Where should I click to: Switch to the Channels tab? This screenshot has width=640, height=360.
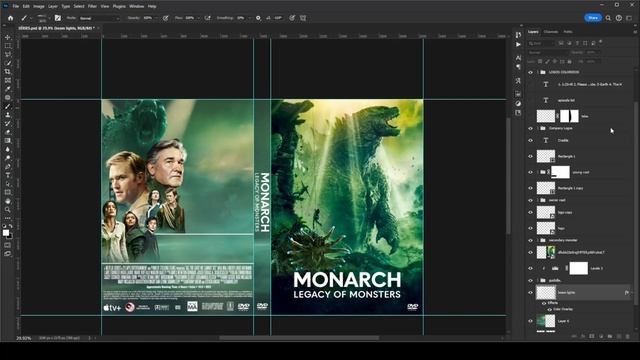[x=551, y=32]
